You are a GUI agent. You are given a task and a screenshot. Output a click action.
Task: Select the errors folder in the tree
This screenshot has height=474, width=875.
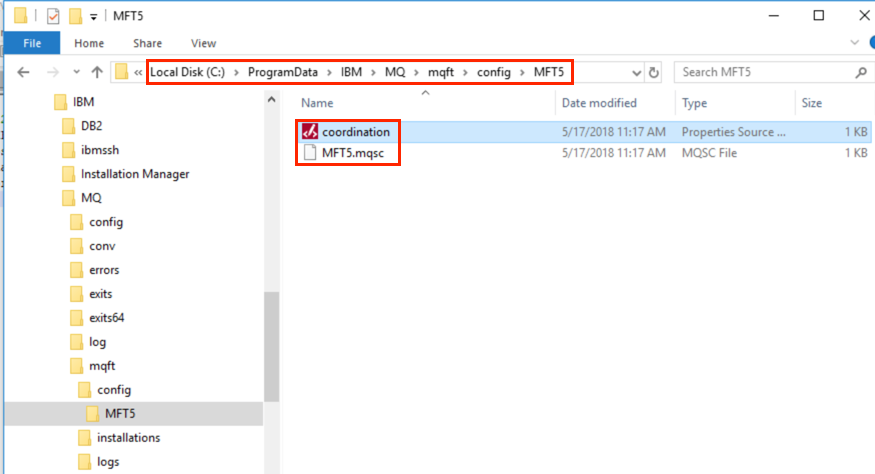coord(104,270)
